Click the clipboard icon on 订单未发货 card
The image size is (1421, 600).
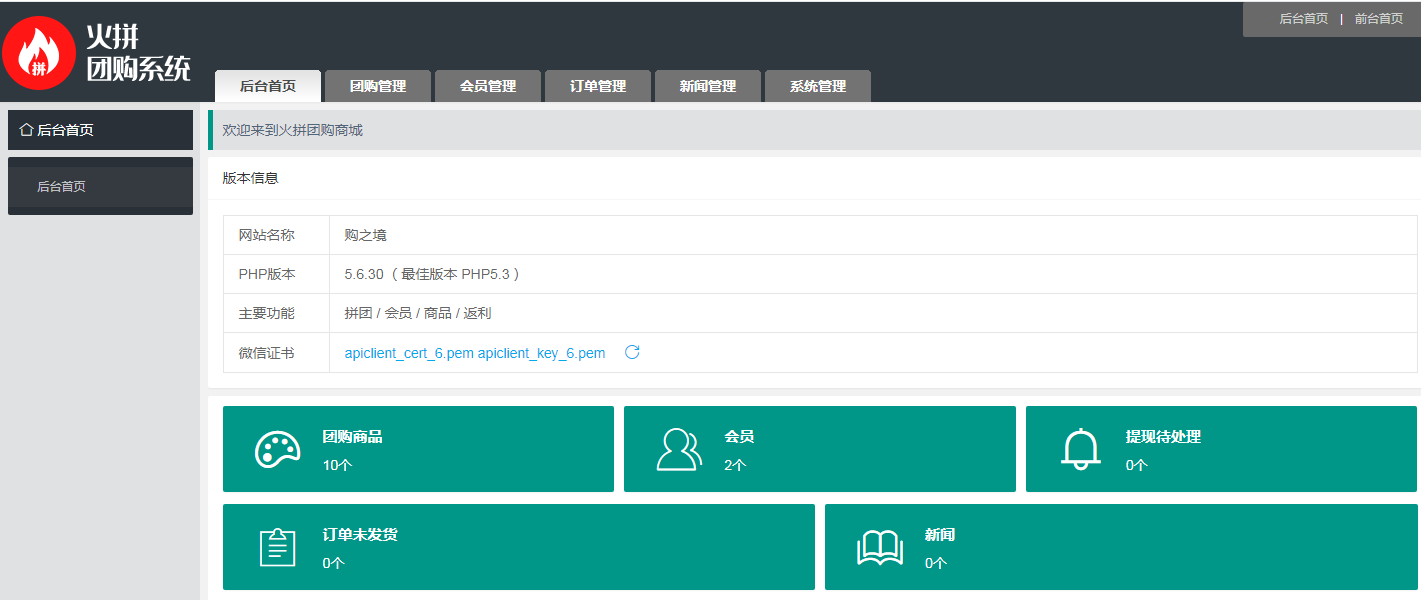click(x=277, y=547)
